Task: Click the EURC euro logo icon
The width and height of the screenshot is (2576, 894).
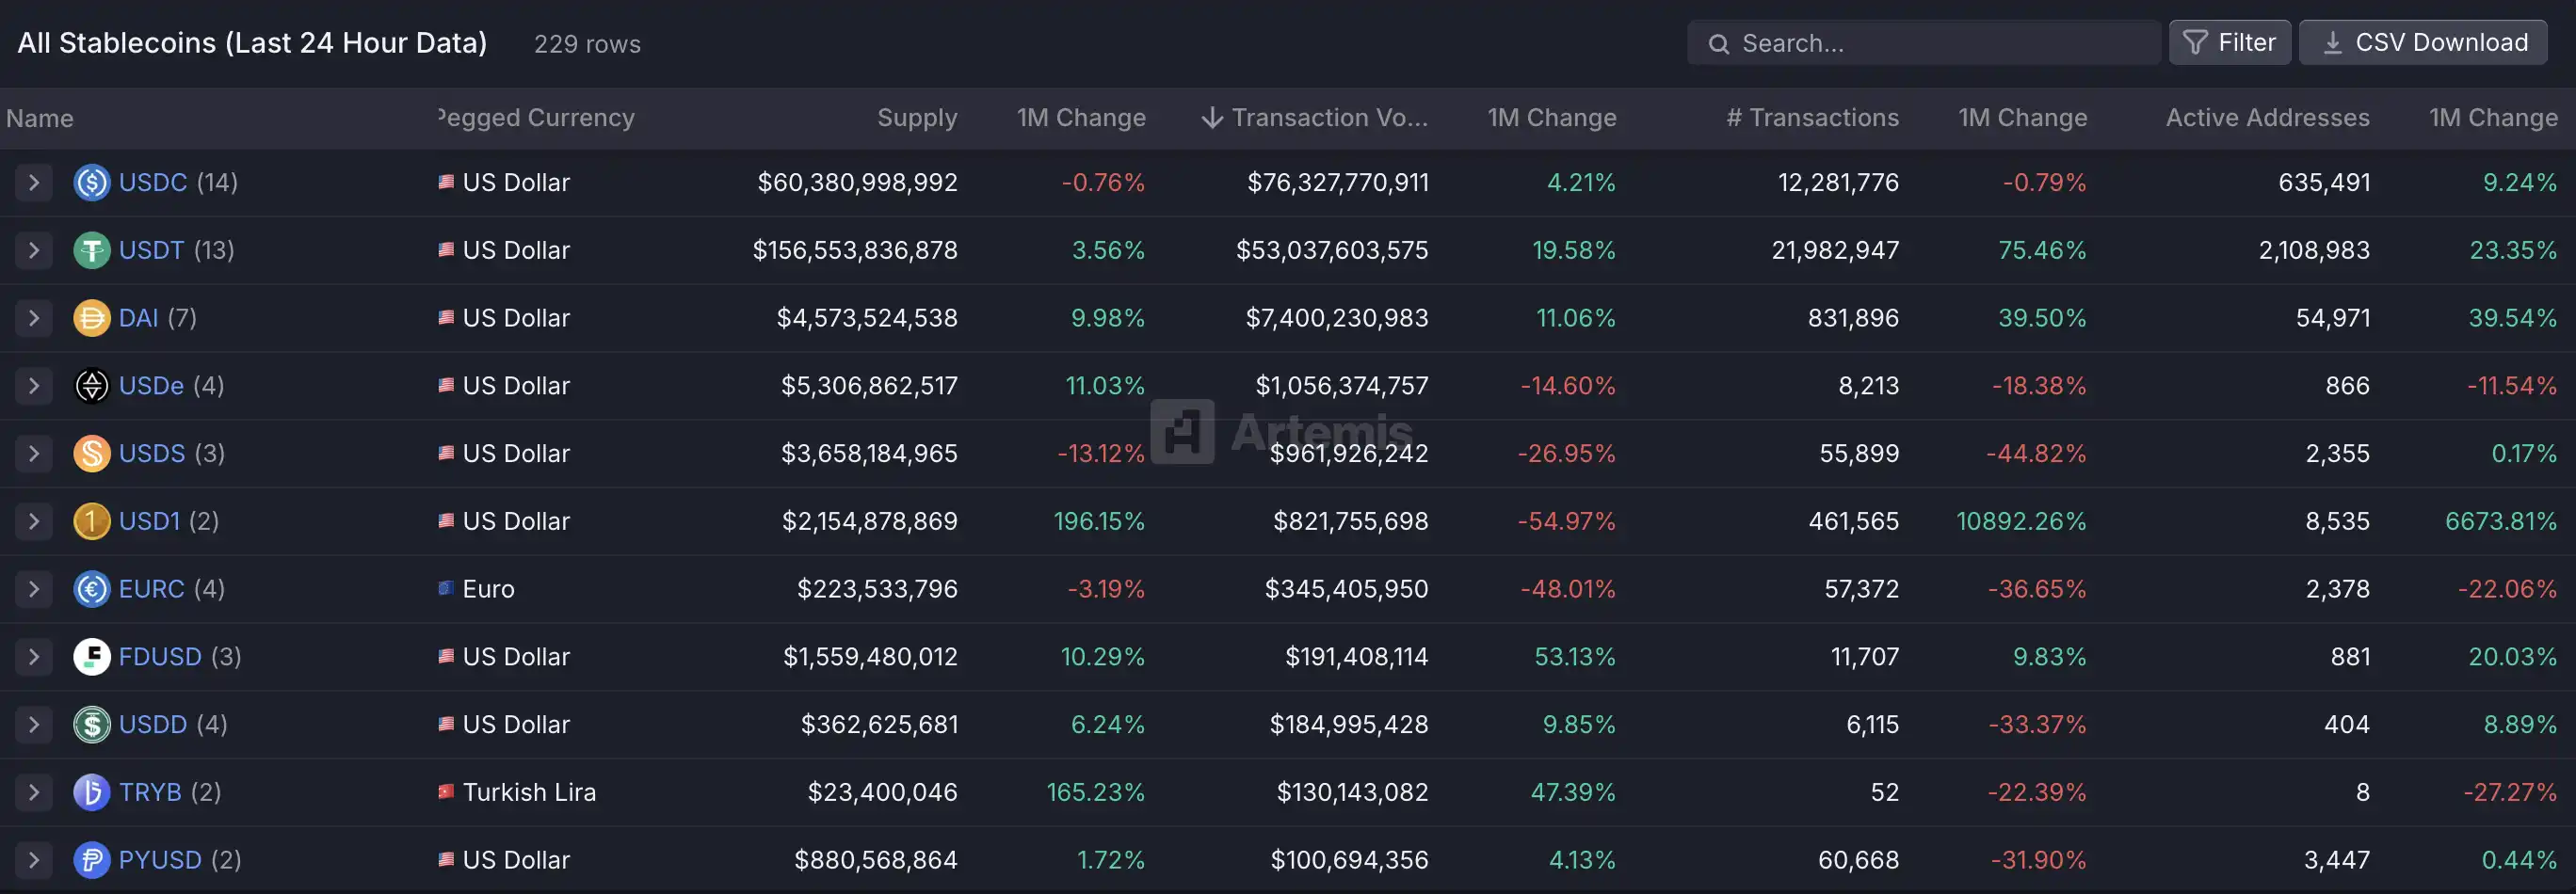Action: click(91, 589)
